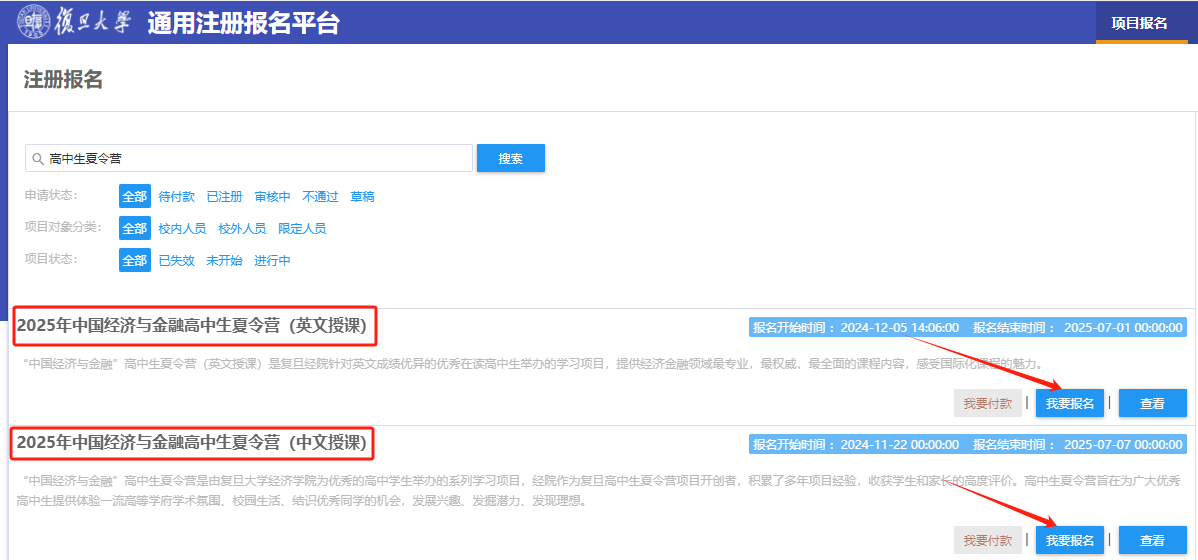Filter project status by 已失效
This screenshot has width=1198, height=560.
(x=176, y=261)
